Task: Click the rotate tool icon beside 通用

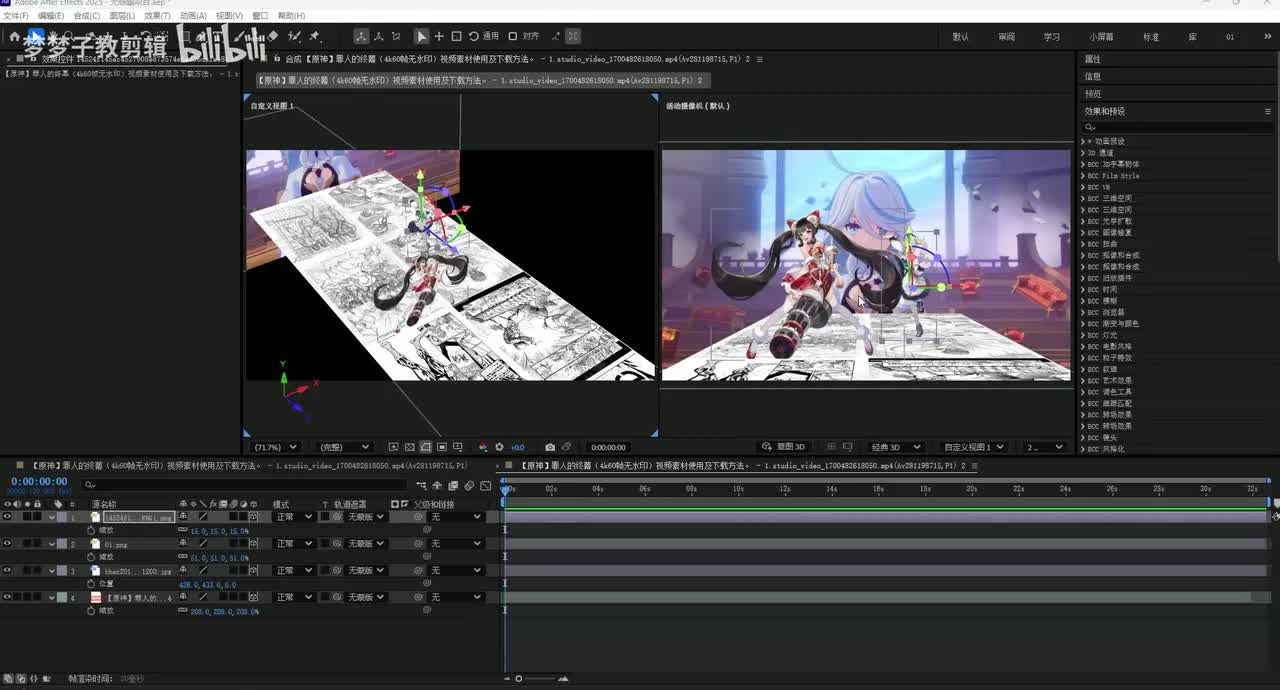Action: coord(473,37)
